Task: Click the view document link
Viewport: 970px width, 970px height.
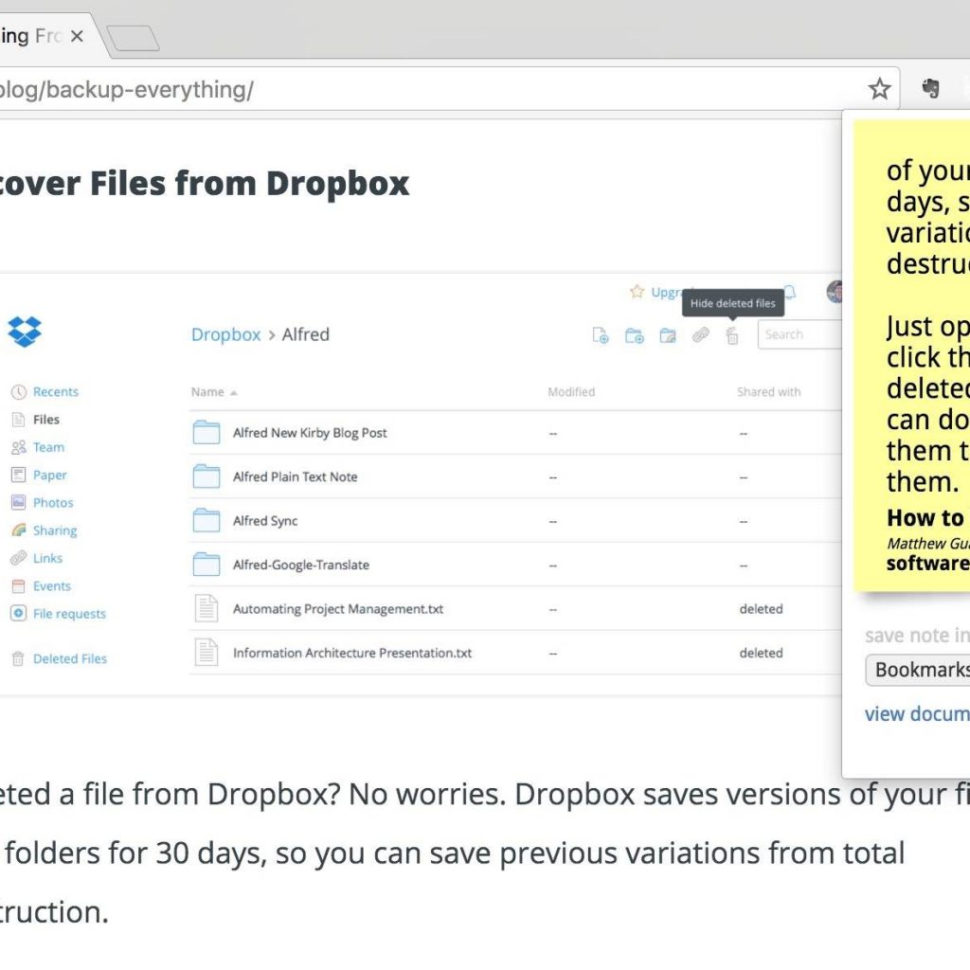Action: click(x=917, y=714)
